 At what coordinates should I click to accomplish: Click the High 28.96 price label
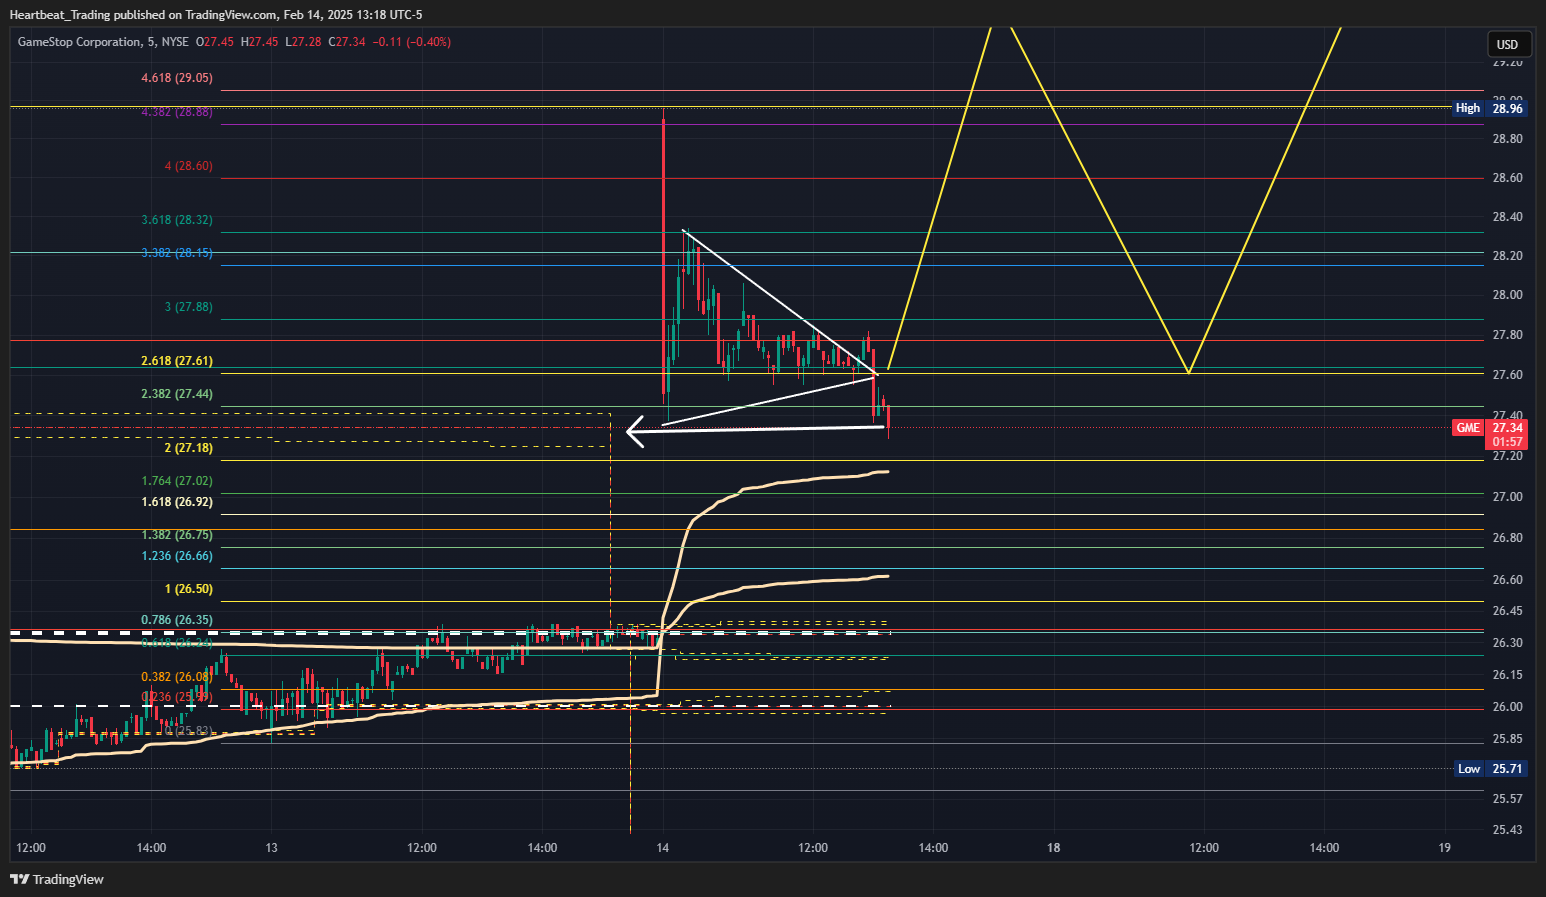pos(1489,108)
